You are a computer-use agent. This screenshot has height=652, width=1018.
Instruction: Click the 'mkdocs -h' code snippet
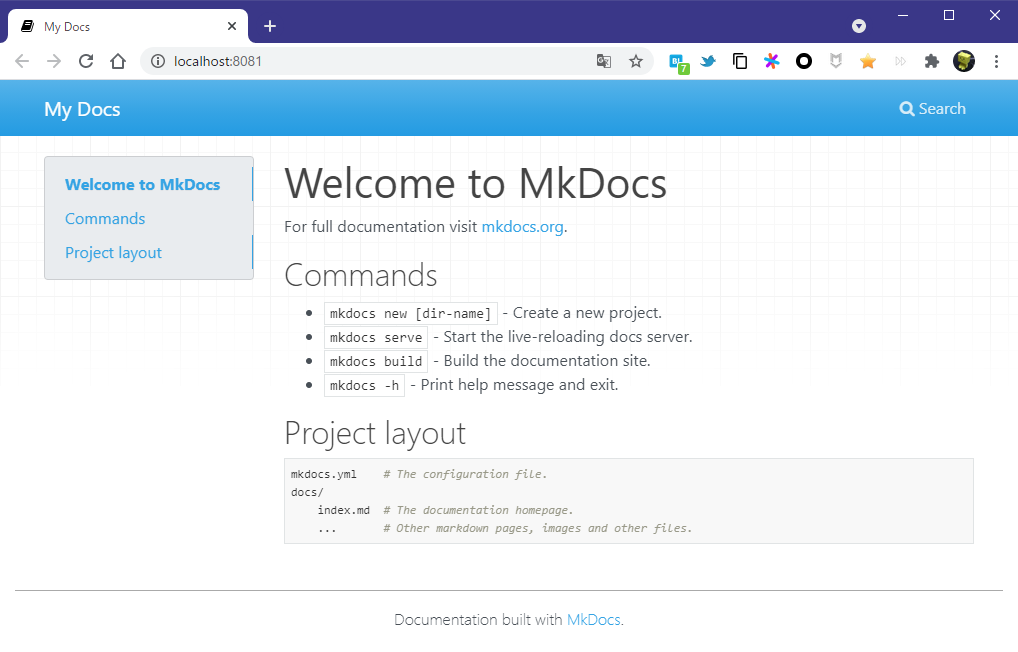coord(364,386)
